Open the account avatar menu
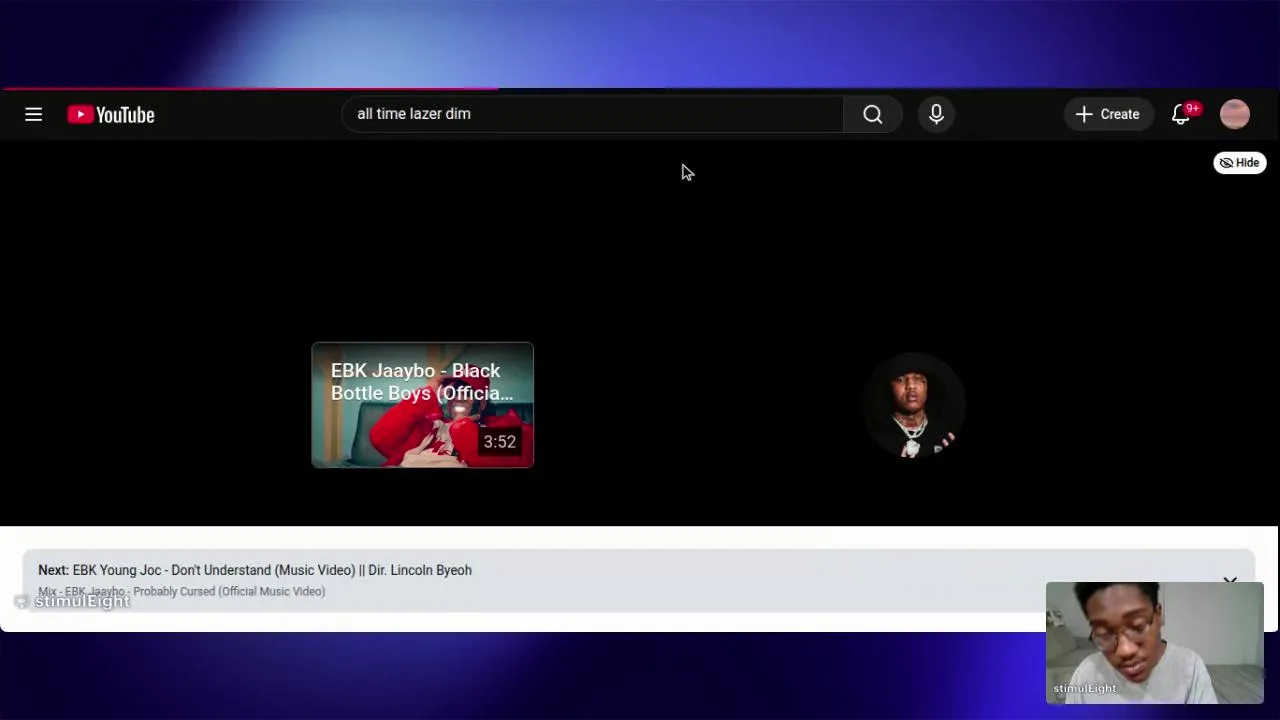 point(1235,114)
